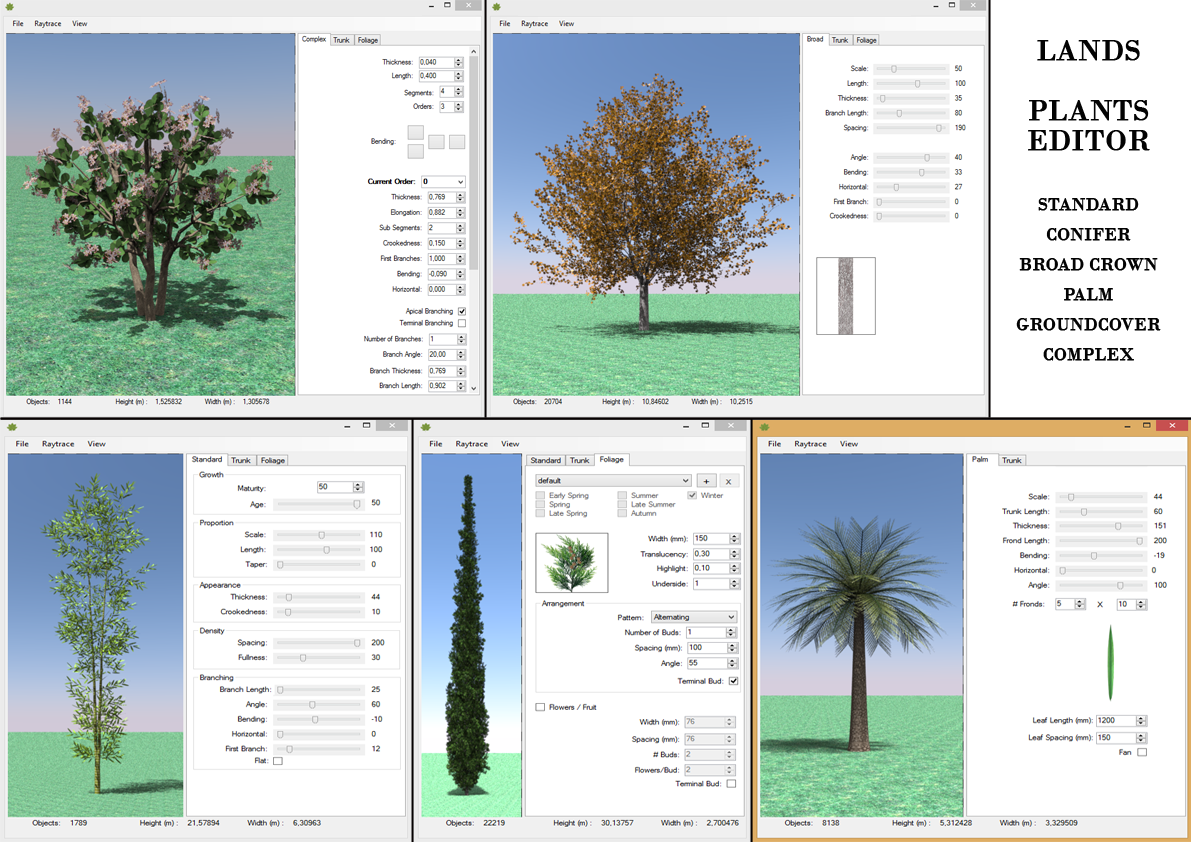Open the default foliage preset dropdown

coord(613,481)
